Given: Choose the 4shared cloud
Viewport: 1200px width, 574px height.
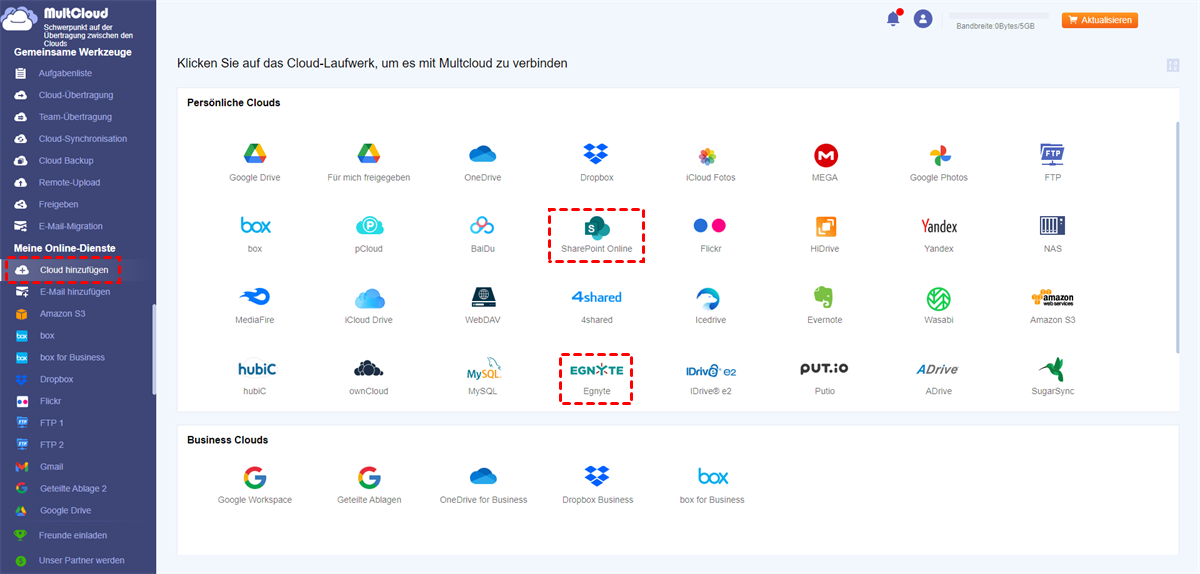Looking at the screenshot, I should [x=596, y=297].
